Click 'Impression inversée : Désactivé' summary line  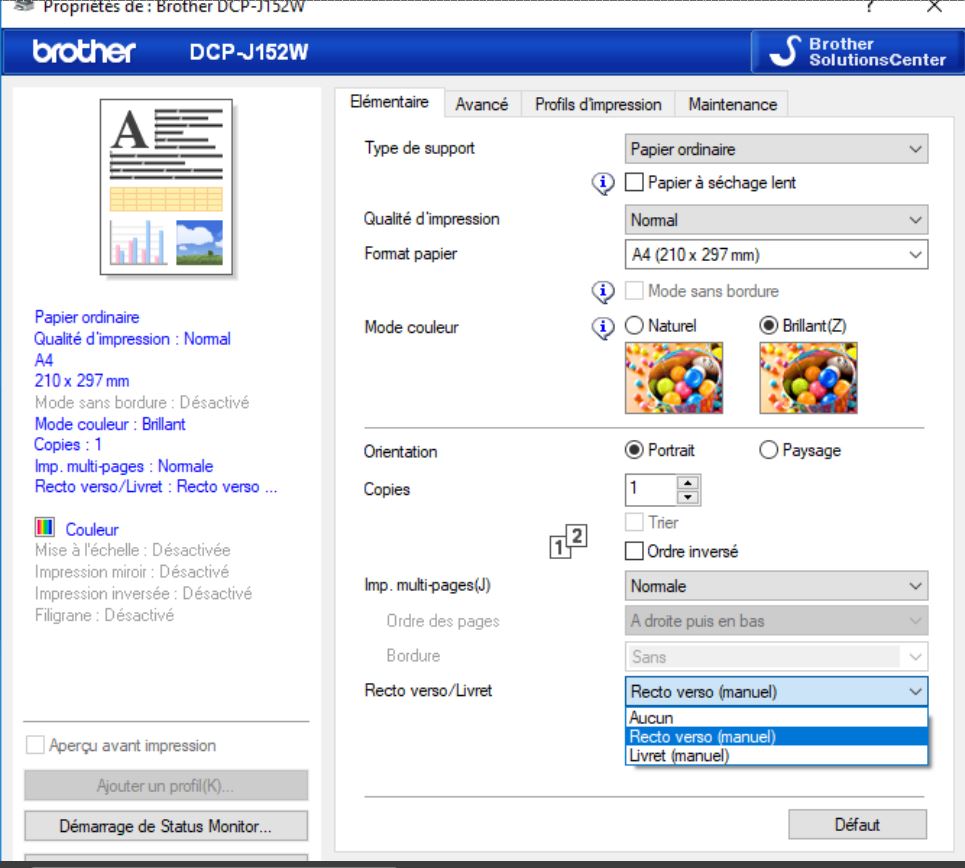tap(143, 593)
